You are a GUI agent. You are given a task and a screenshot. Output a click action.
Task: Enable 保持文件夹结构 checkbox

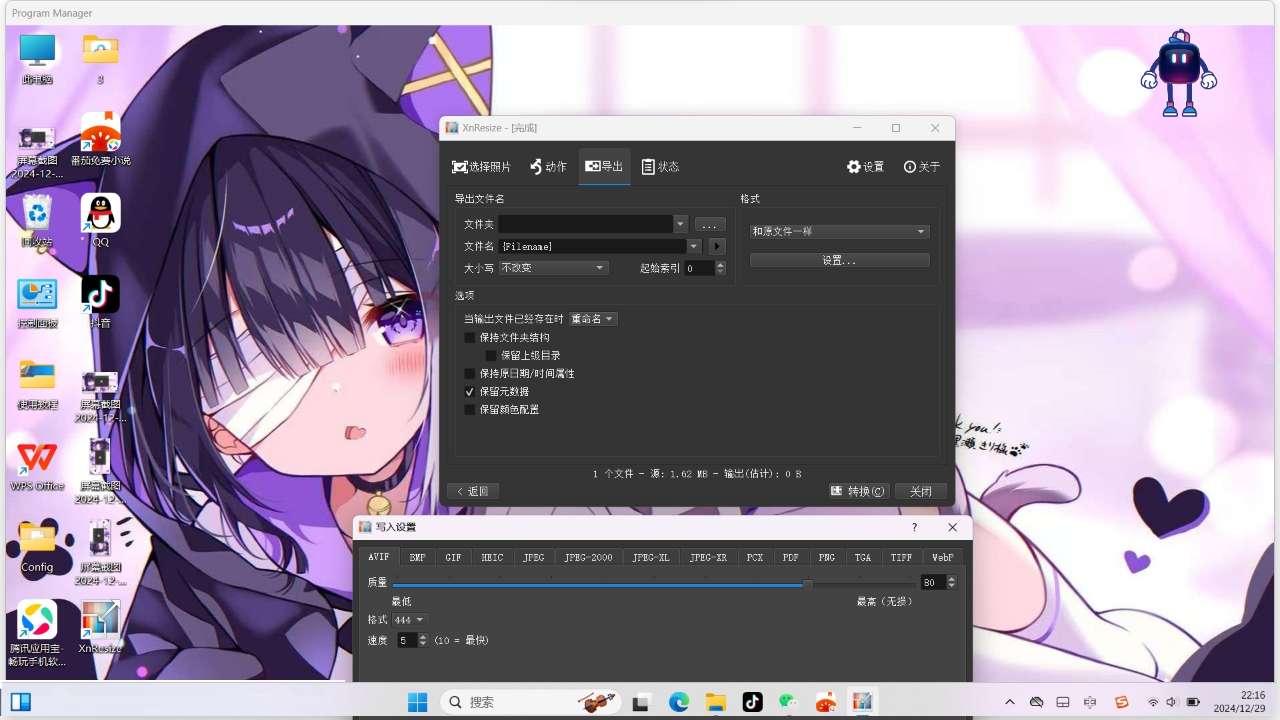pos(470,338)
